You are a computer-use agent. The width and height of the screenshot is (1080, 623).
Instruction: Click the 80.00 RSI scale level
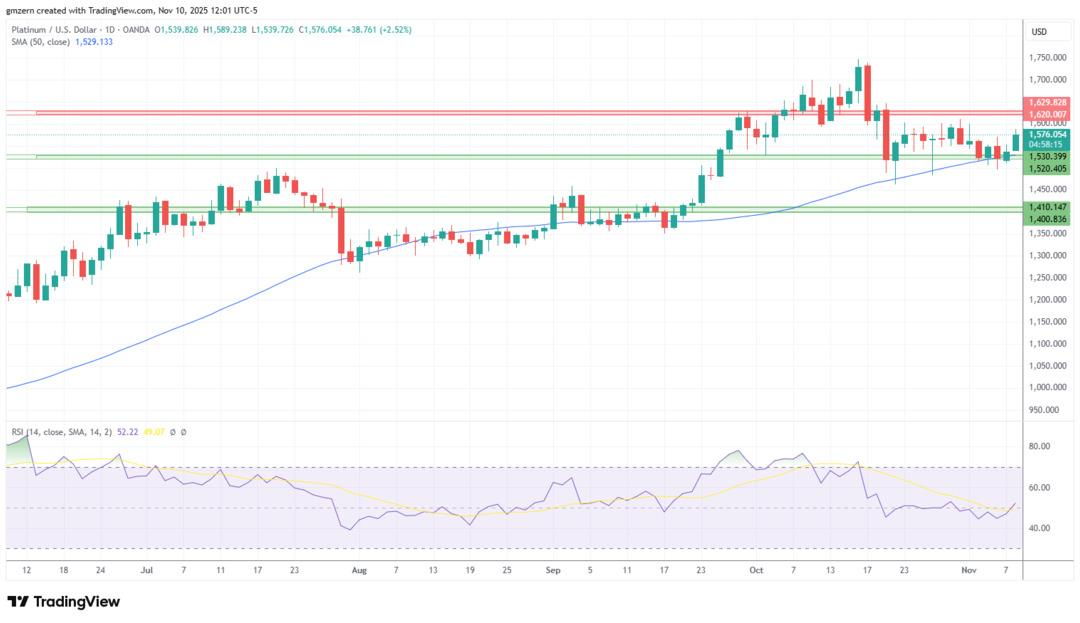coord(1039,447)
